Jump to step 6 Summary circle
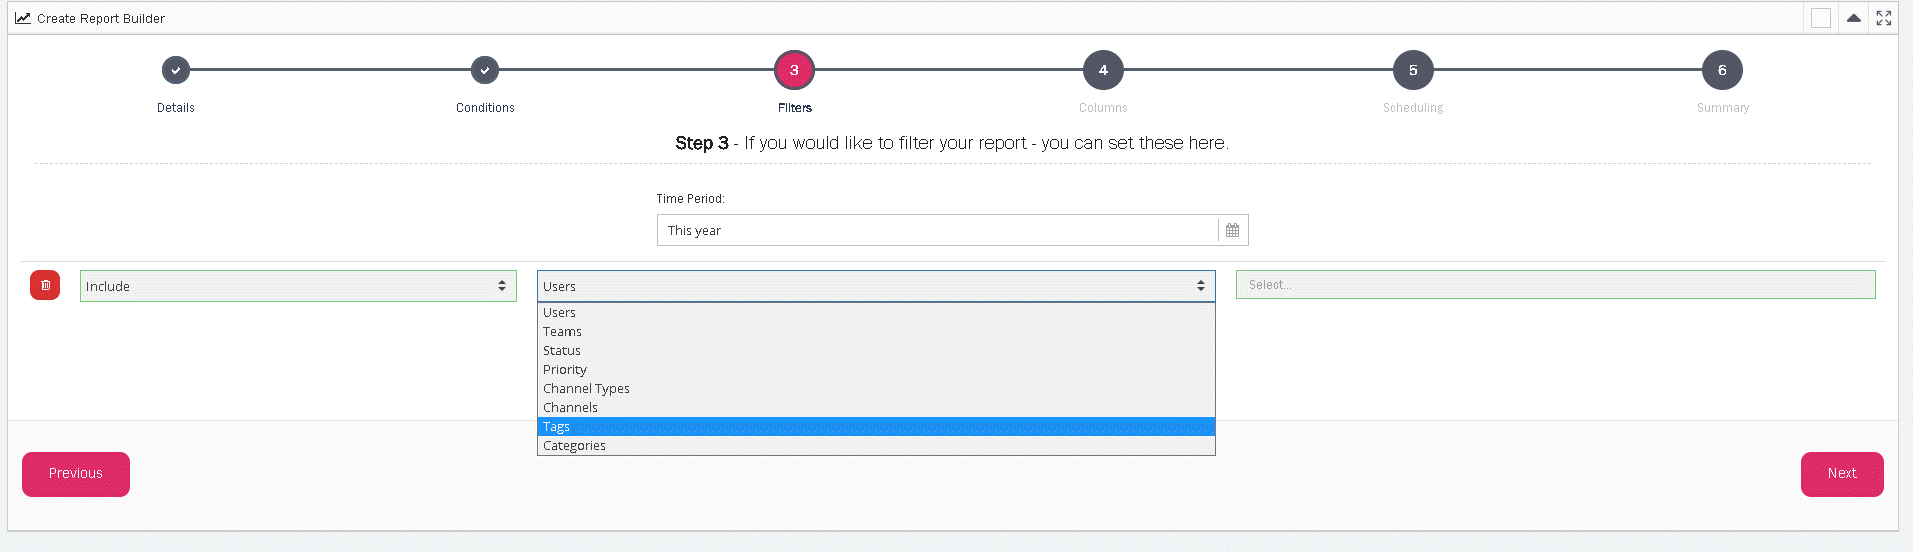Screen dimensions: 1913x552 [x=1722, y=70]
